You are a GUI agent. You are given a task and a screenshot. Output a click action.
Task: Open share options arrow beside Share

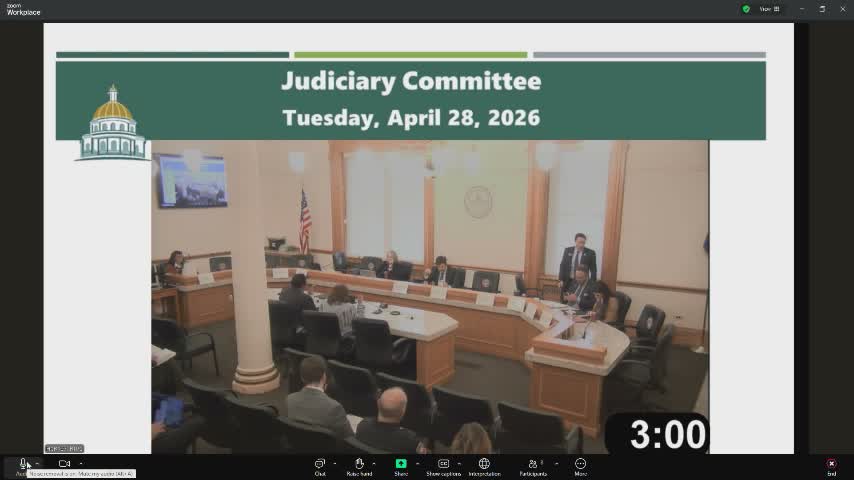417,464
